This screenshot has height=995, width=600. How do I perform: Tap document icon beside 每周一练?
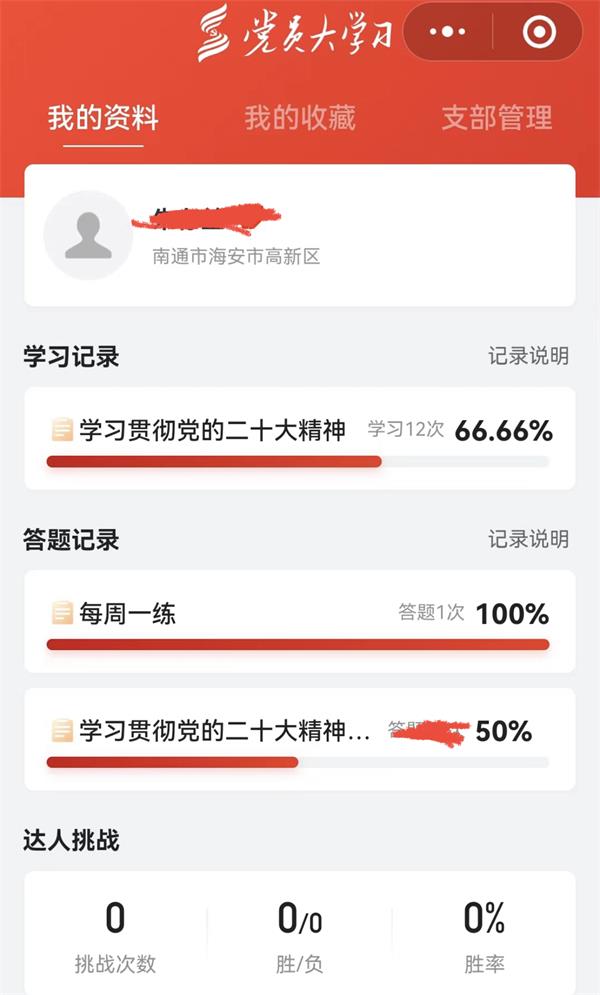tap(62, 613)
